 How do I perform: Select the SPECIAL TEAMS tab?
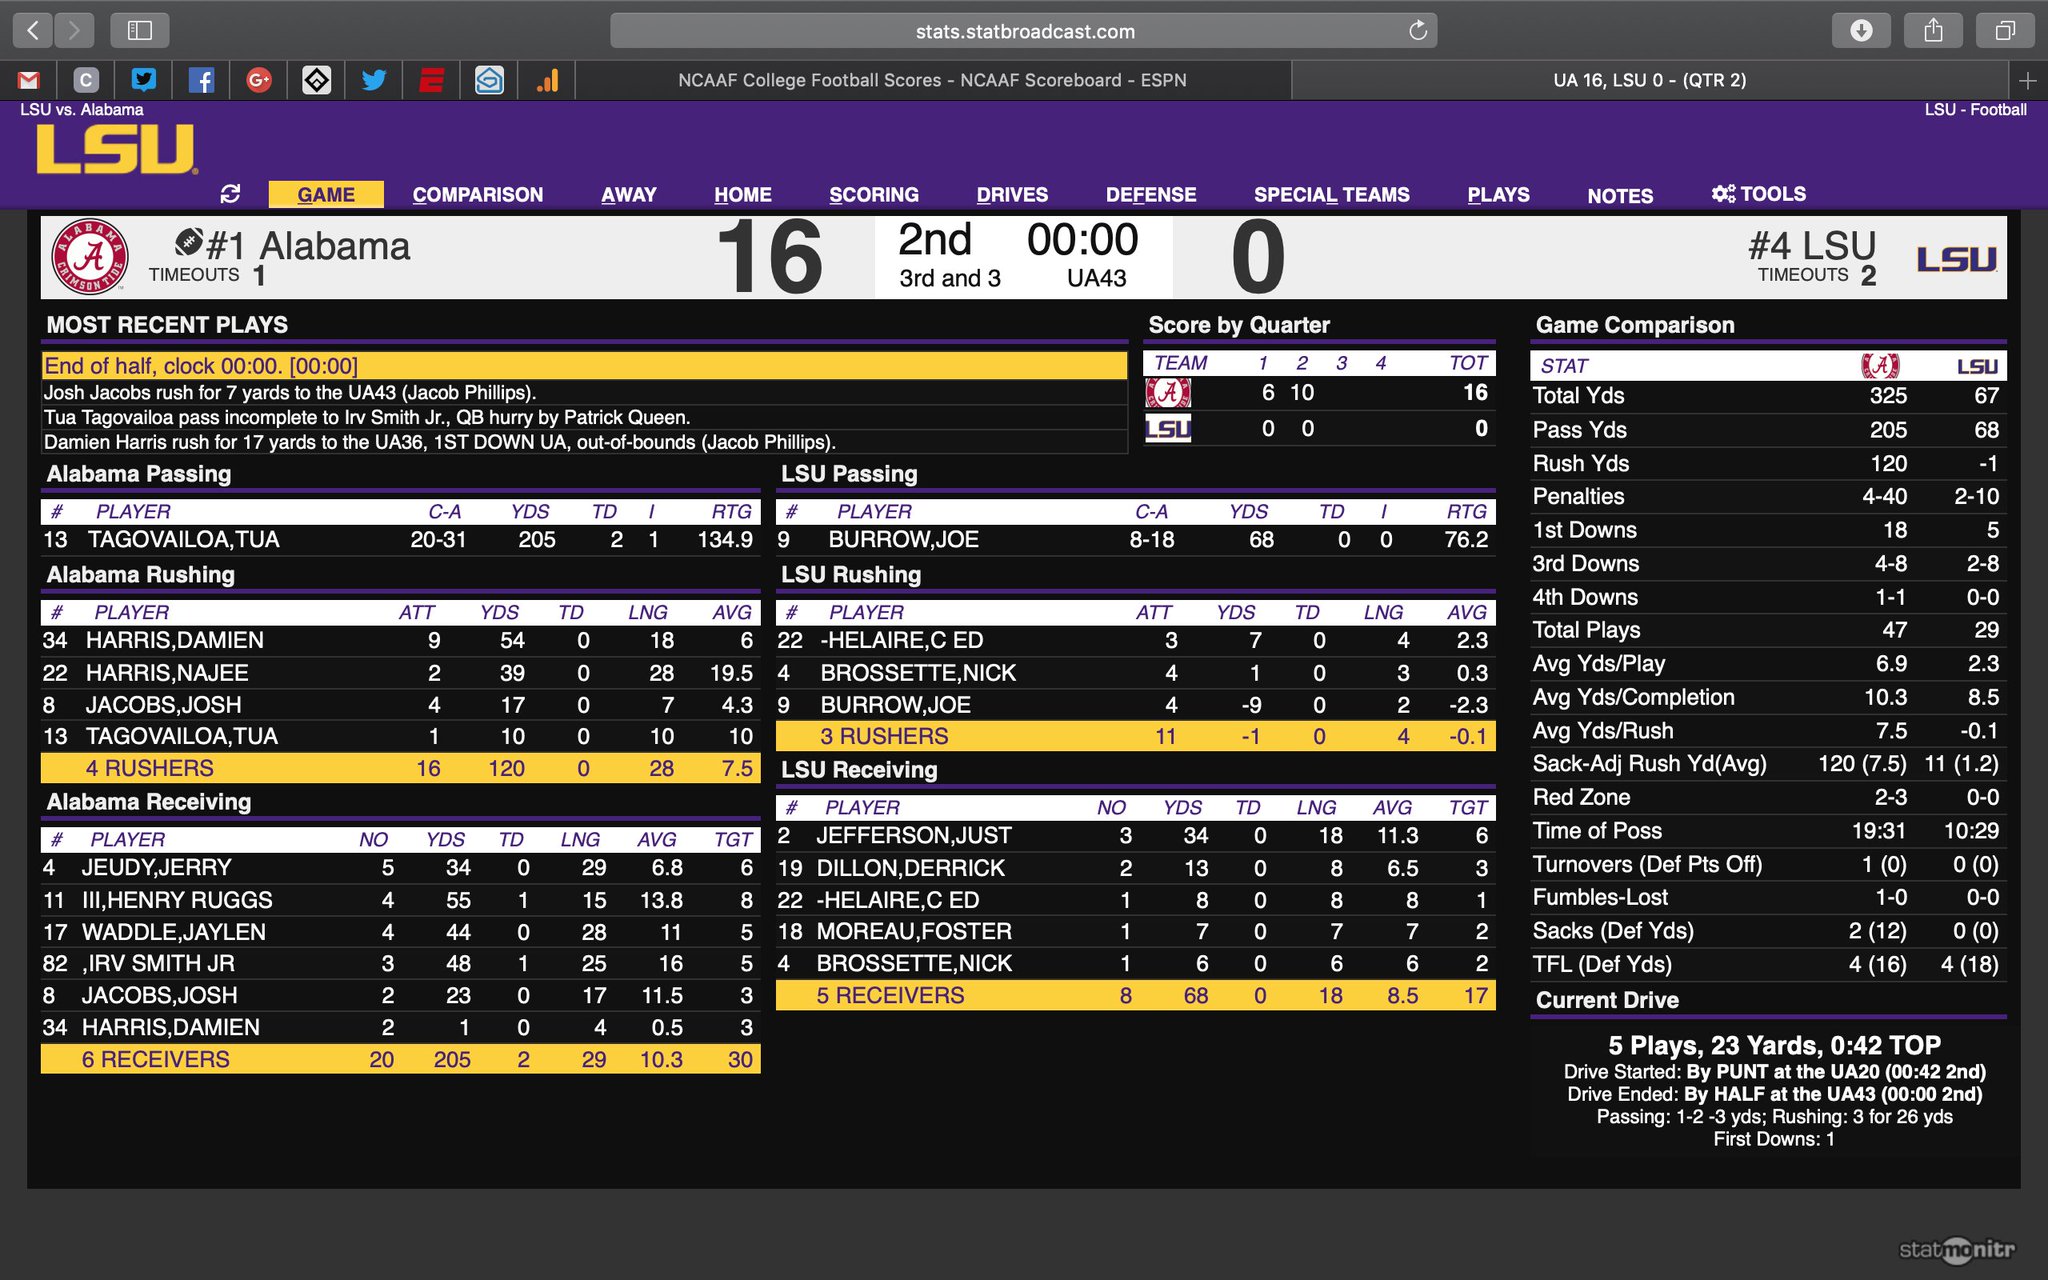[1331, 195]
